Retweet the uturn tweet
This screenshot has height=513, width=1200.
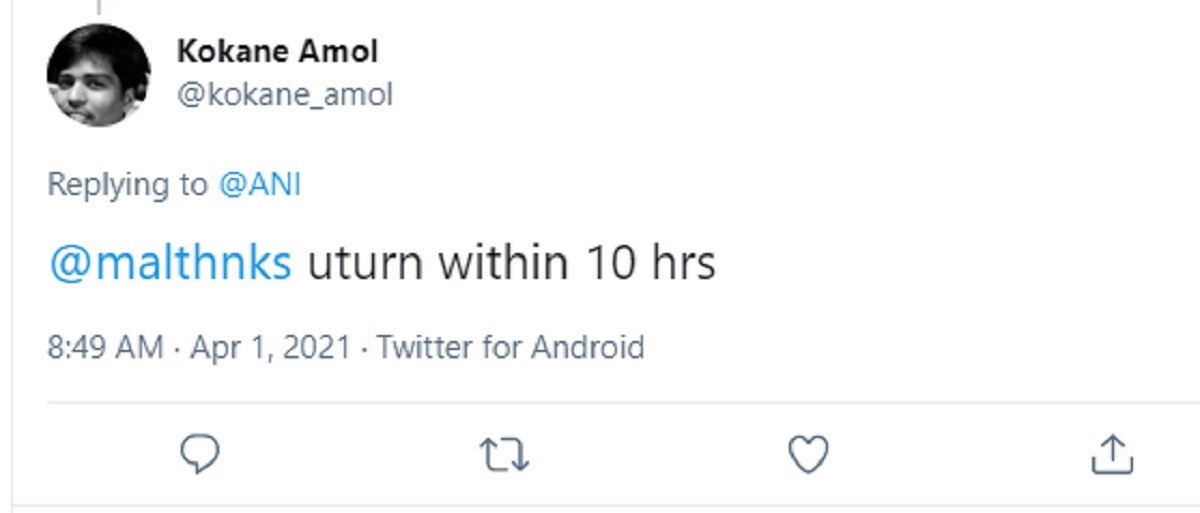click(504, 455)
